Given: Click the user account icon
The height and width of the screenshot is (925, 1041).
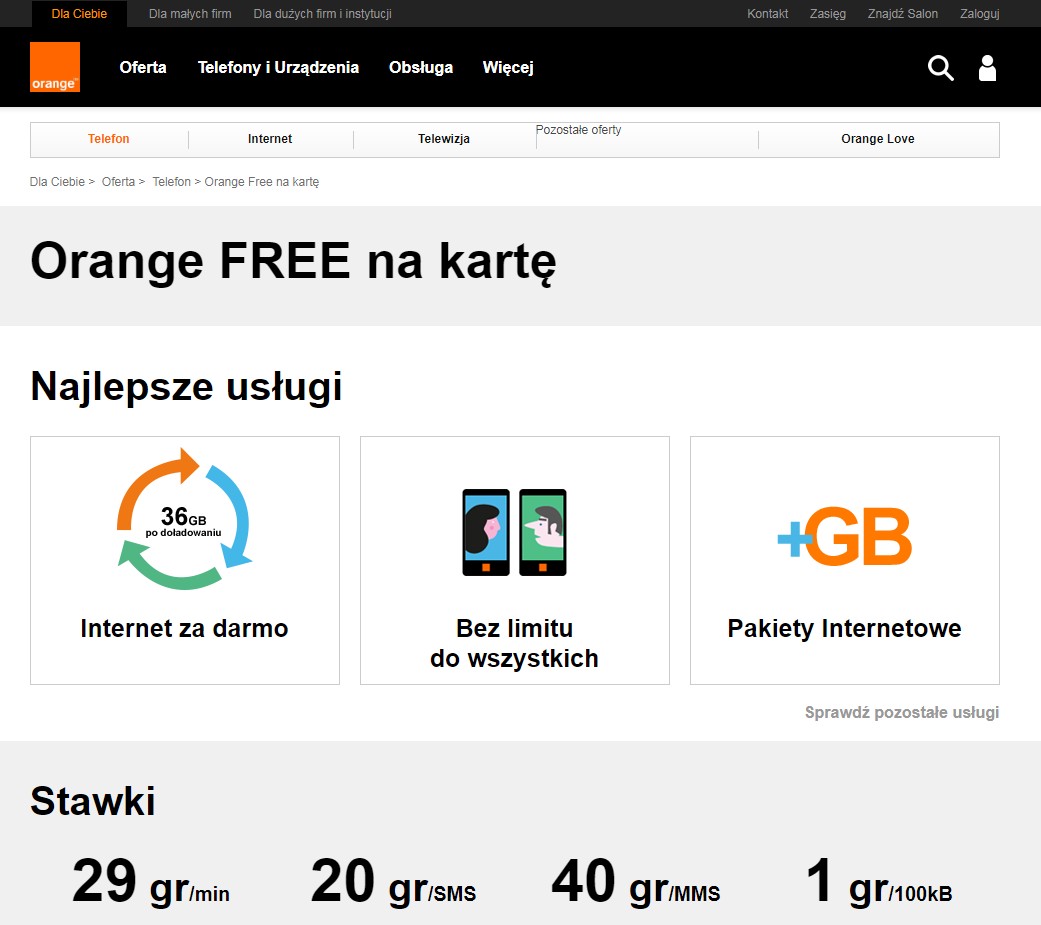Looking at the screenshot, I should click(987, 68).
